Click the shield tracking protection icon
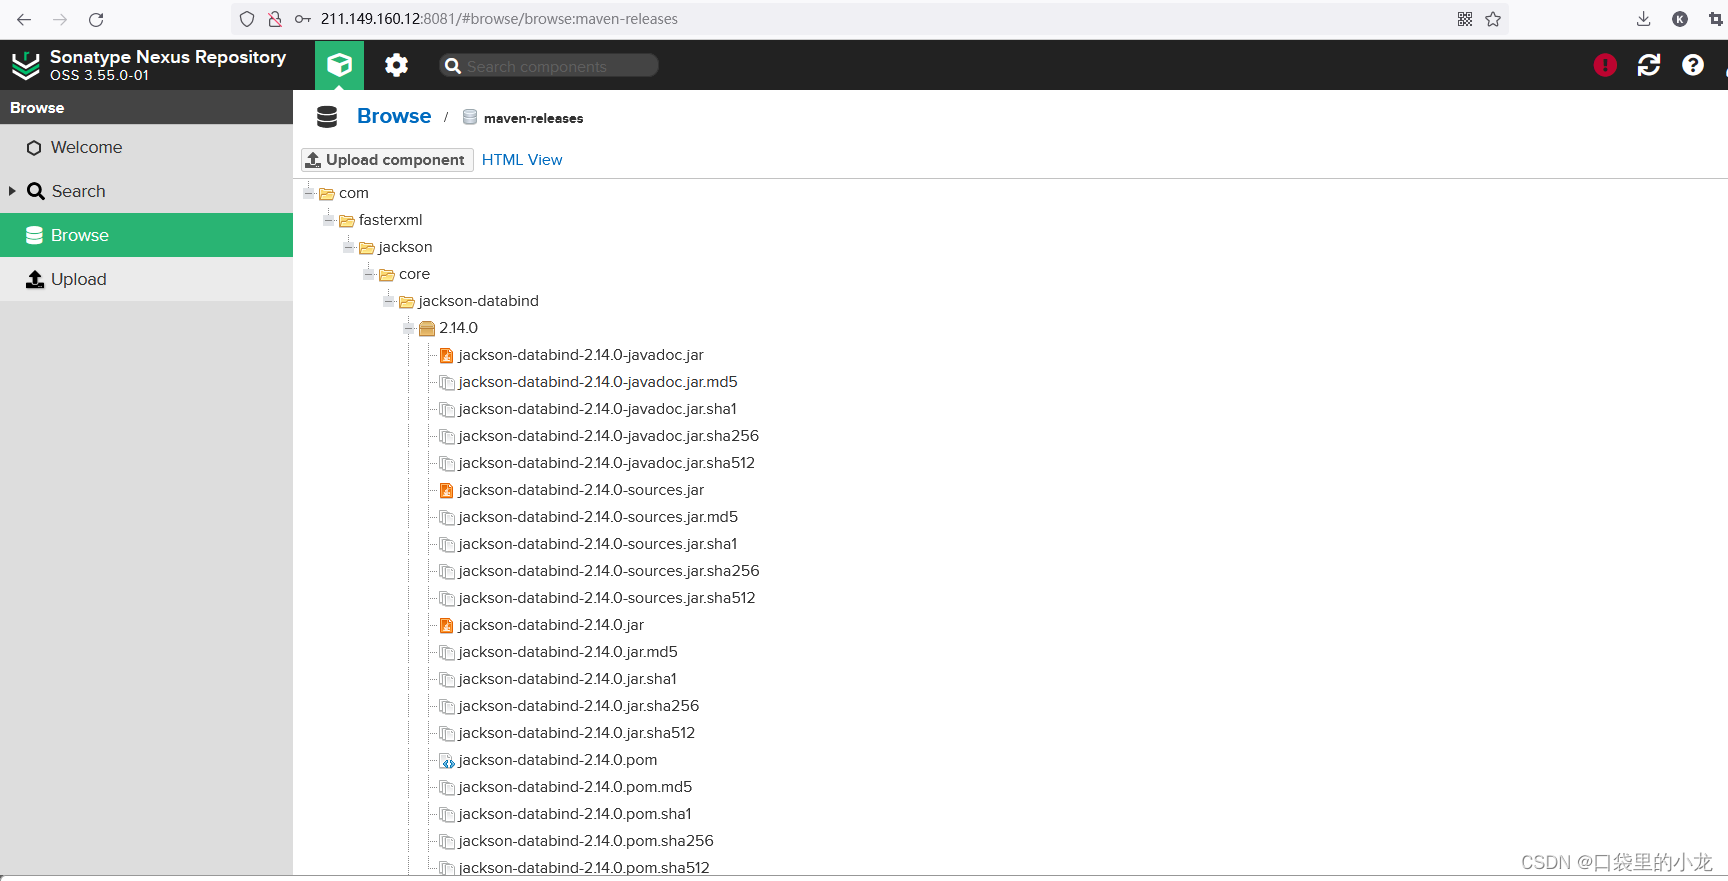The image size is (1728, 881). click(x=247, y=19)
